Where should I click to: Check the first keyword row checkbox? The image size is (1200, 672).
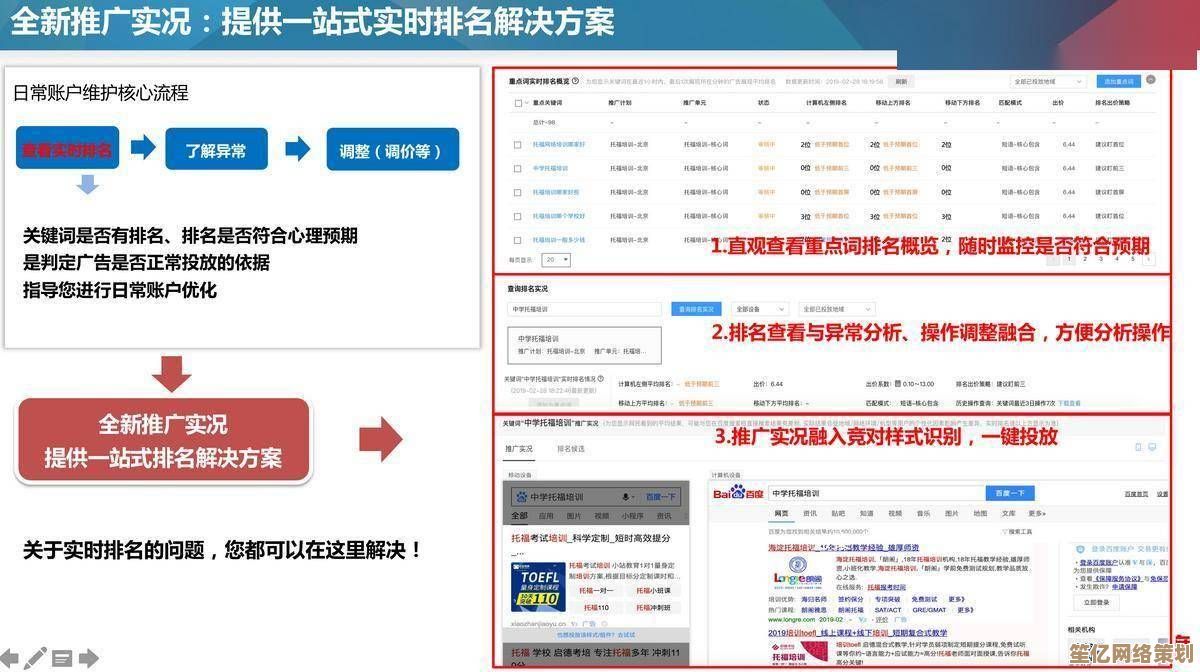point(518,144)
